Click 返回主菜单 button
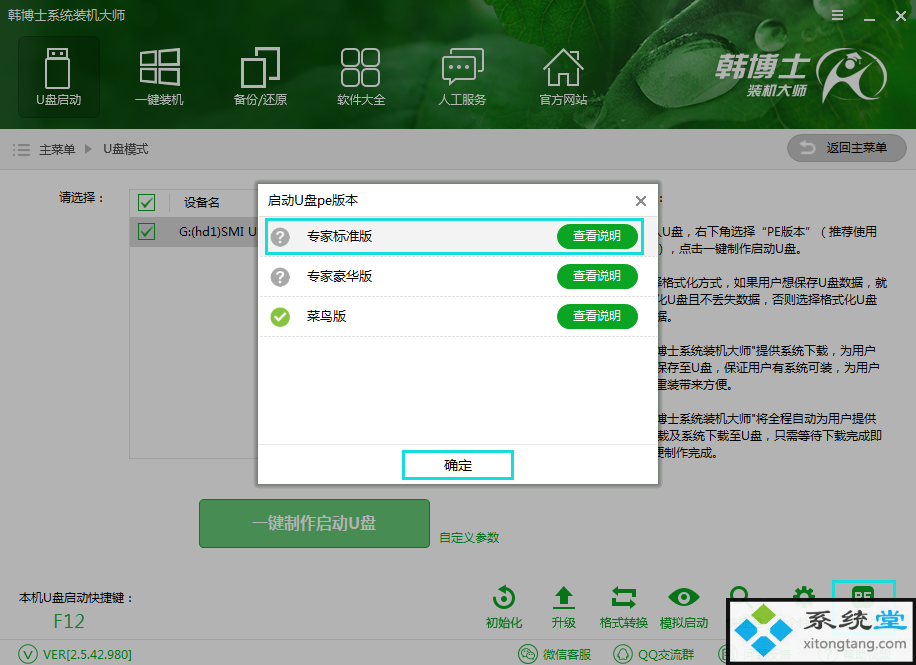916x665 pixels. [846, 148]
